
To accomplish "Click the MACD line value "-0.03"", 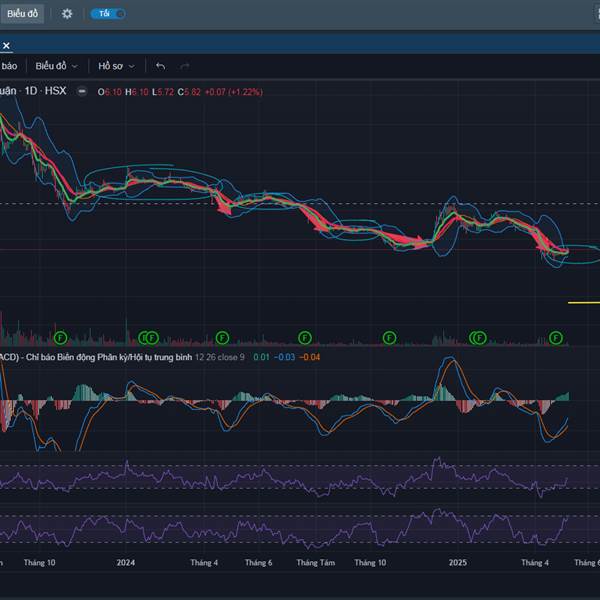I will (284, 357).
